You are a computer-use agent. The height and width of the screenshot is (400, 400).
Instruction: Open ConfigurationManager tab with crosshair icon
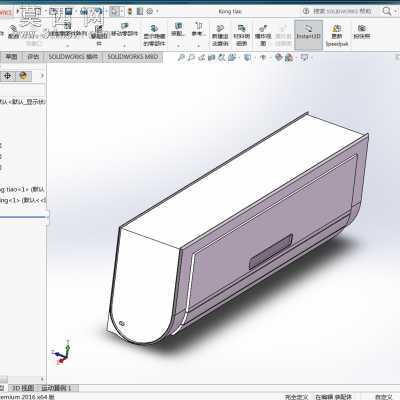[x=7, y=76]
